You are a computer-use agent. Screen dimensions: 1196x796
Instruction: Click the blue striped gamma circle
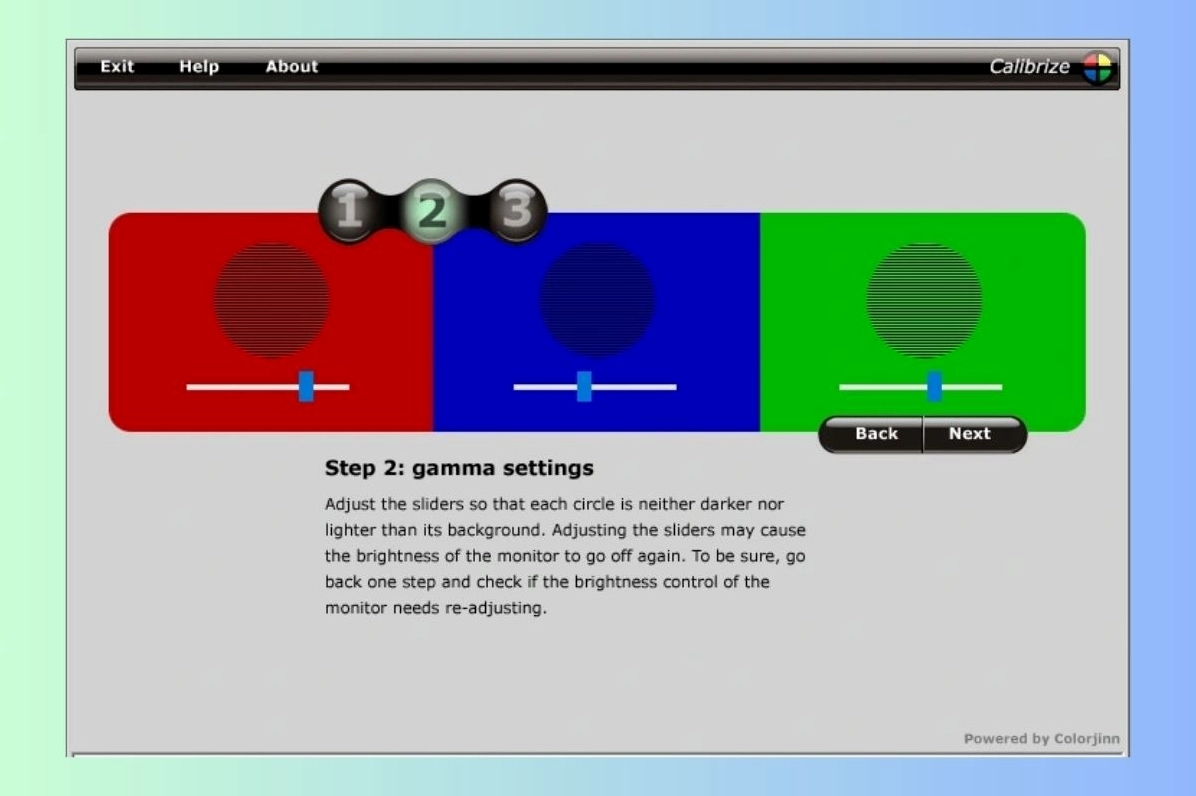597,300
